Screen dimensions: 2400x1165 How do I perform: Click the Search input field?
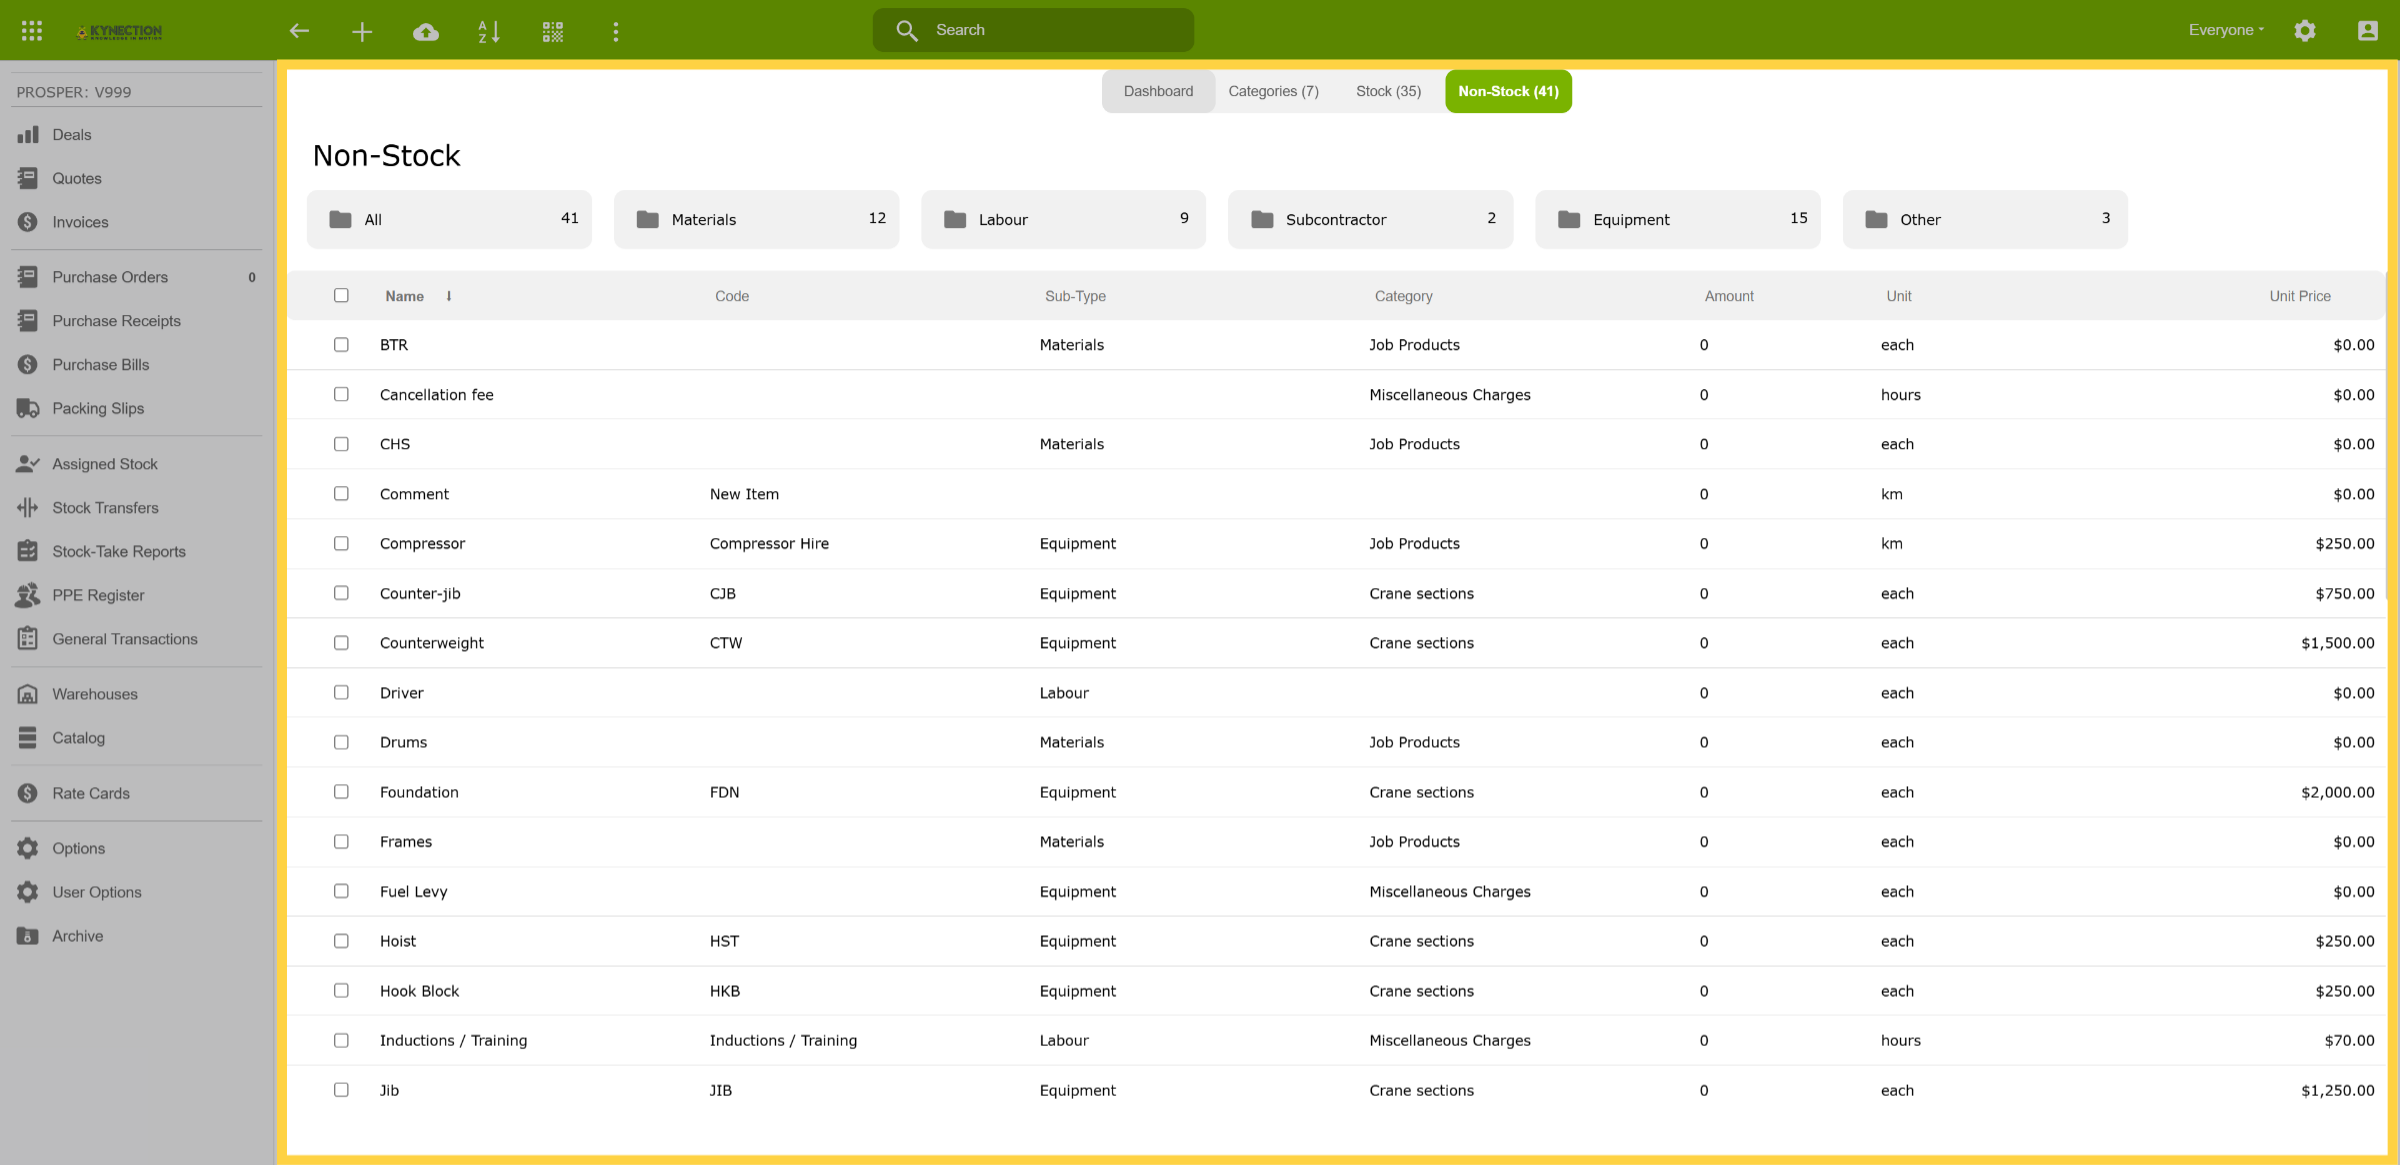[x=1033, y=30]
